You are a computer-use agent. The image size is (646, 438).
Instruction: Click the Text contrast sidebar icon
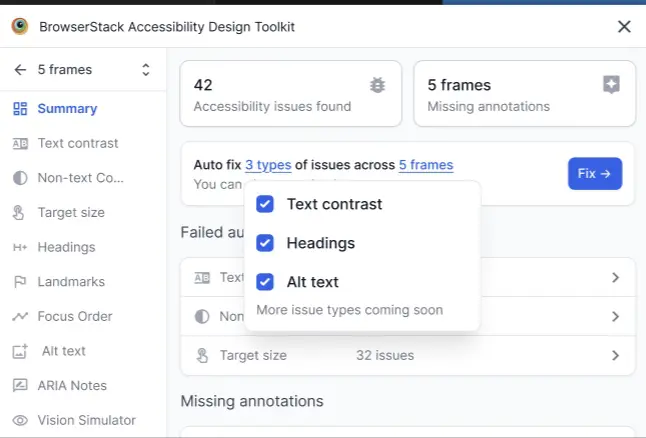point(20,143)
